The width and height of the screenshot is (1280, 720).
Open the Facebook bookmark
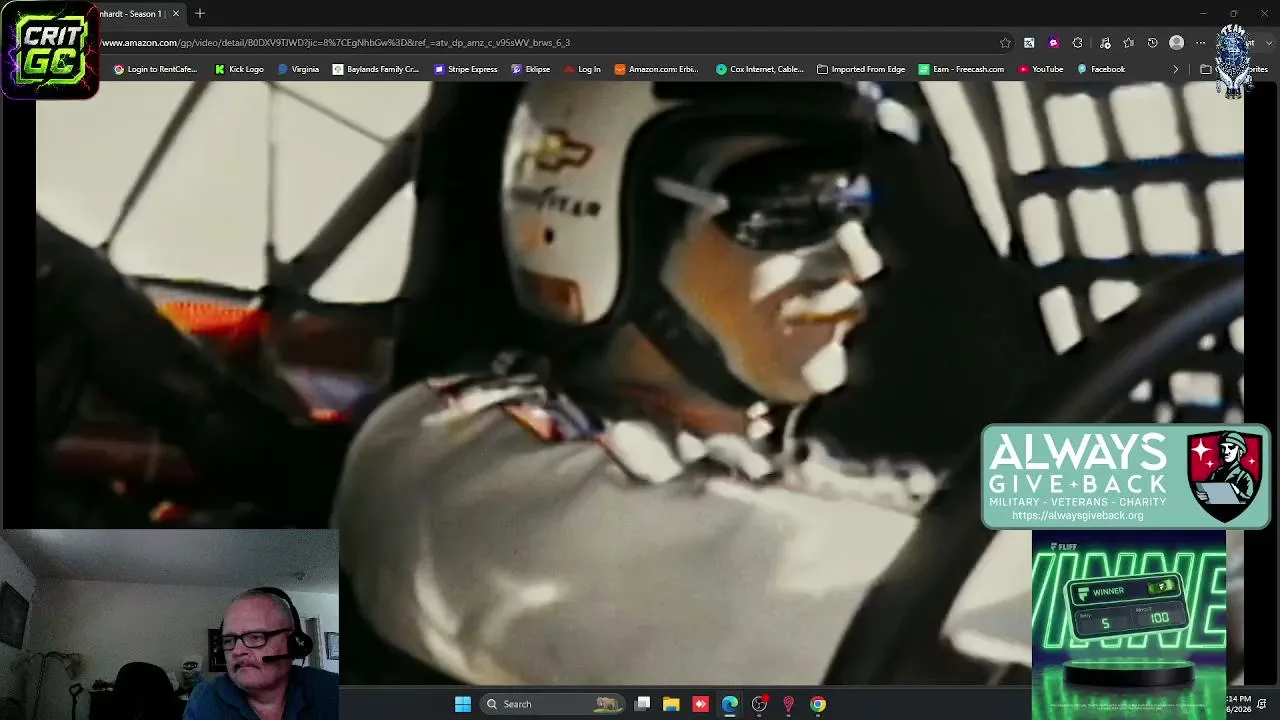click(1101, 69)
